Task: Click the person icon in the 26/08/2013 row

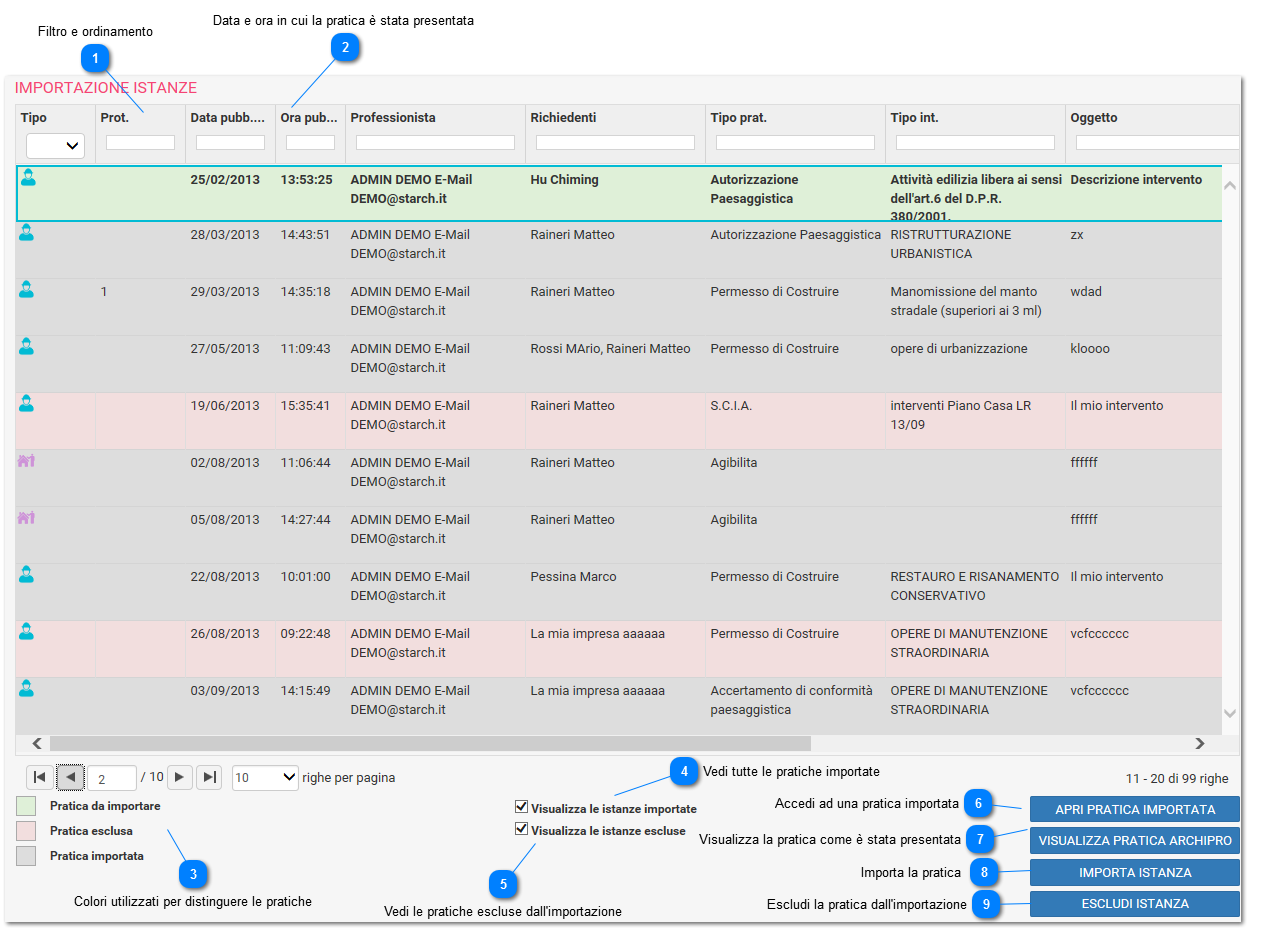Action: pos(27,632)
